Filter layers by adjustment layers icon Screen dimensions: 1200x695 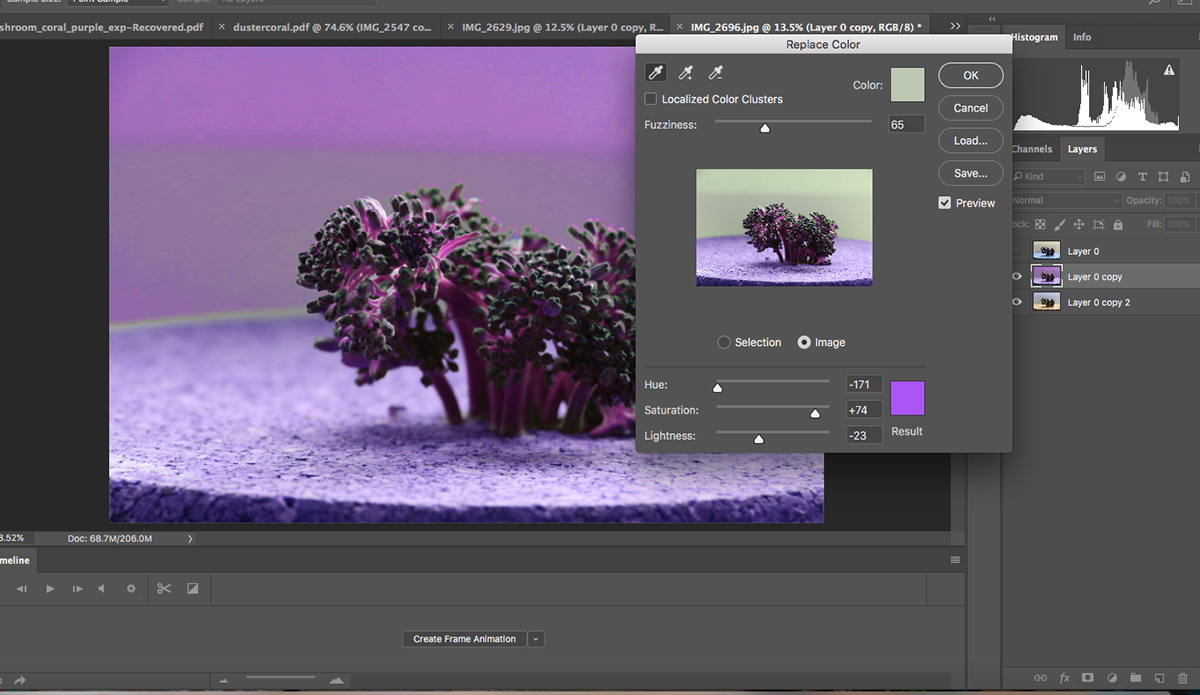1121,176
